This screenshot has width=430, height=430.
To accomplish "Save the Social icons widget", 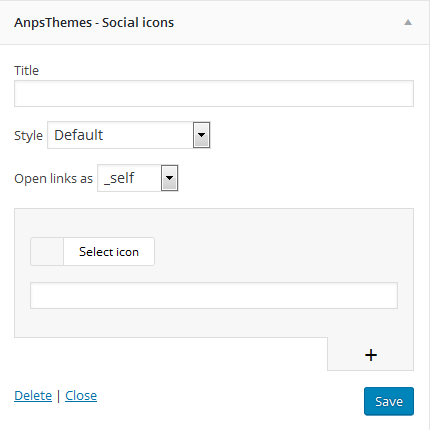I will pos(389,401).
